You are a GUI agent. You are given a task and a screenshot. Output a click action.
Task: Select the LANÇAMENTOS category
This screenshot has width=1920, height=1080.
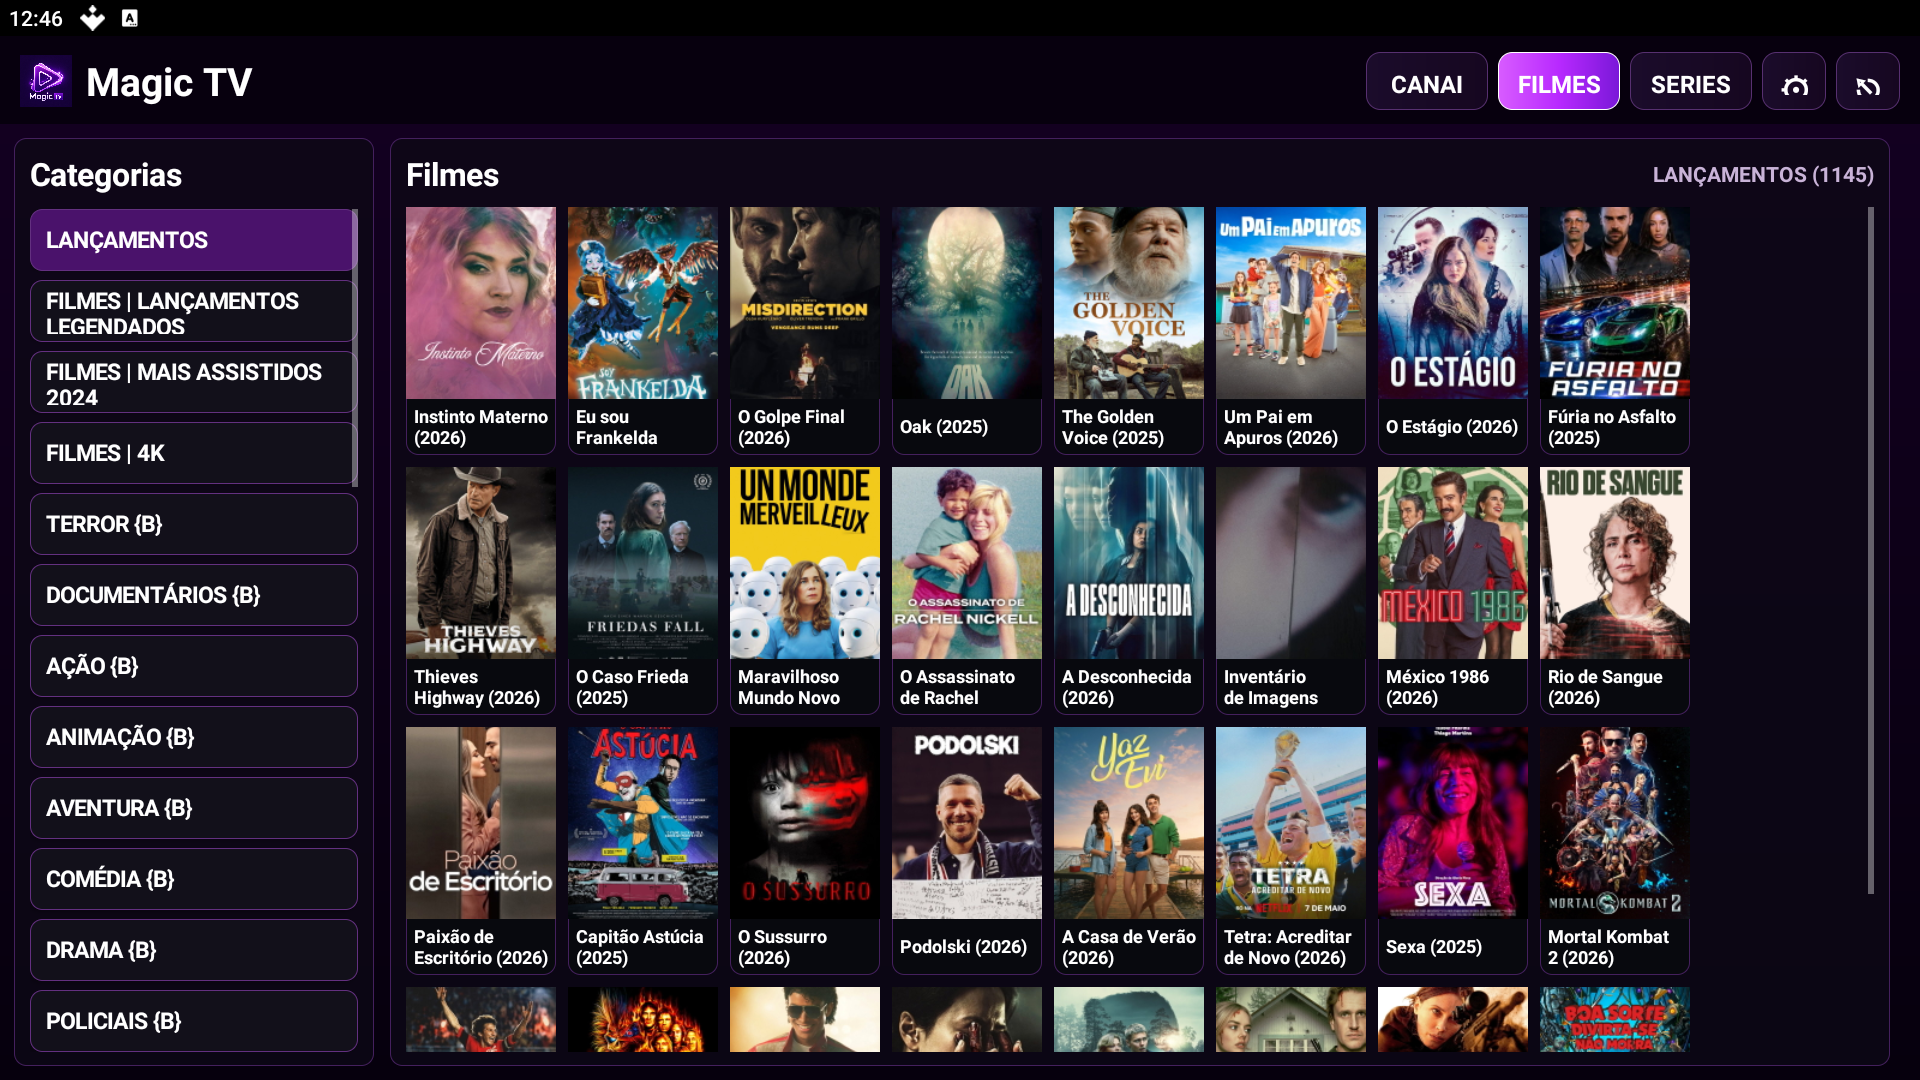[x=192, y=240]
